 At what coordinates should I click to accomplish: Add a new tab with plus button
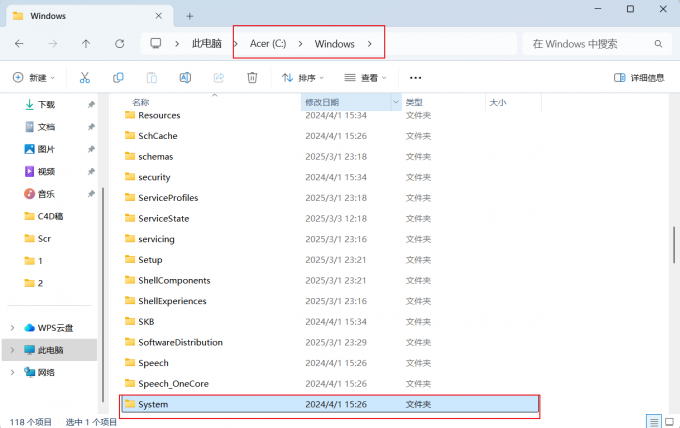point(190,16)
